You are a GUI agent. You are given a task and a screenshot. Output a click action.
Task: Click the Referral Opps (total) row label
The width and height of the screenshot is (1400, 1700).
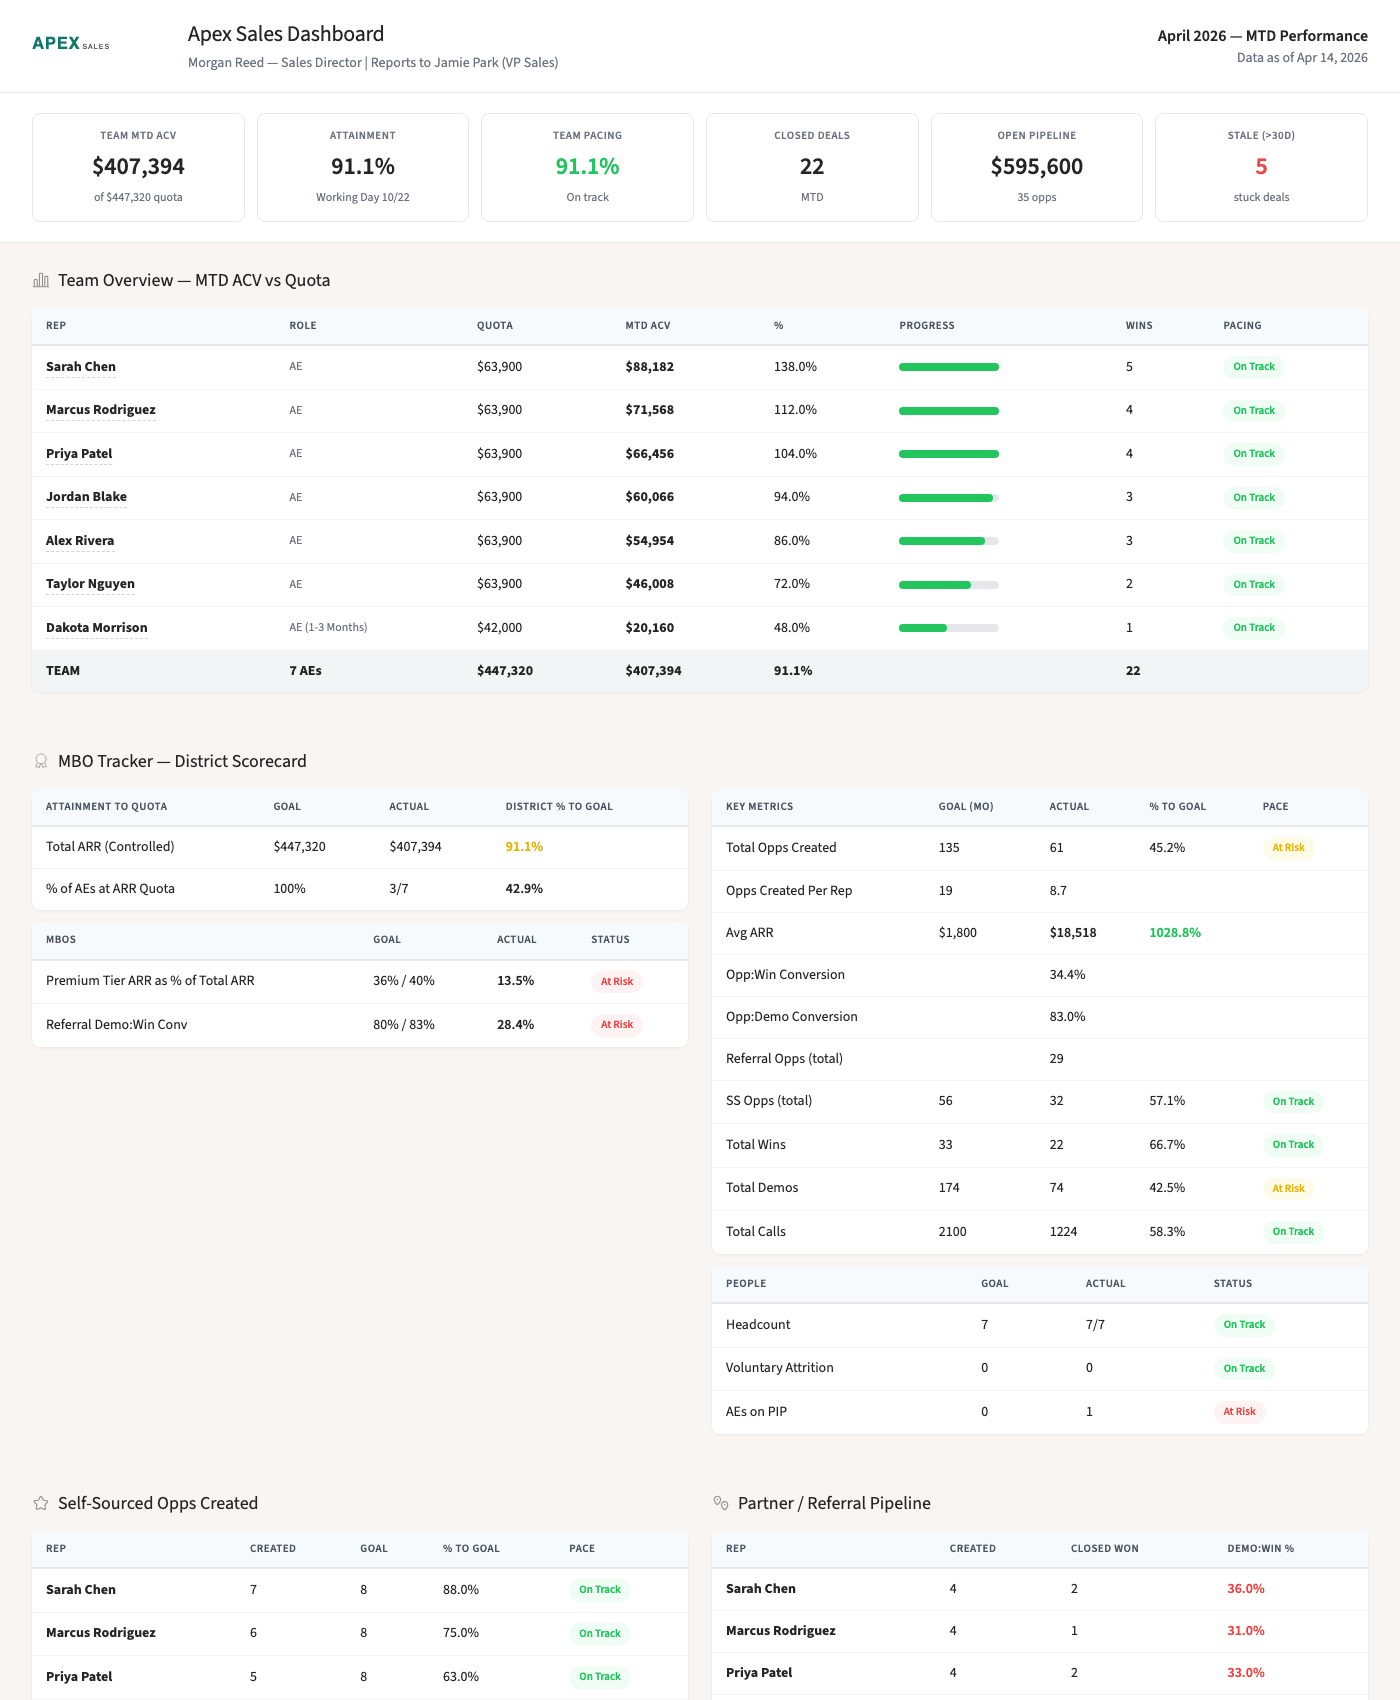coord(784,1059)
